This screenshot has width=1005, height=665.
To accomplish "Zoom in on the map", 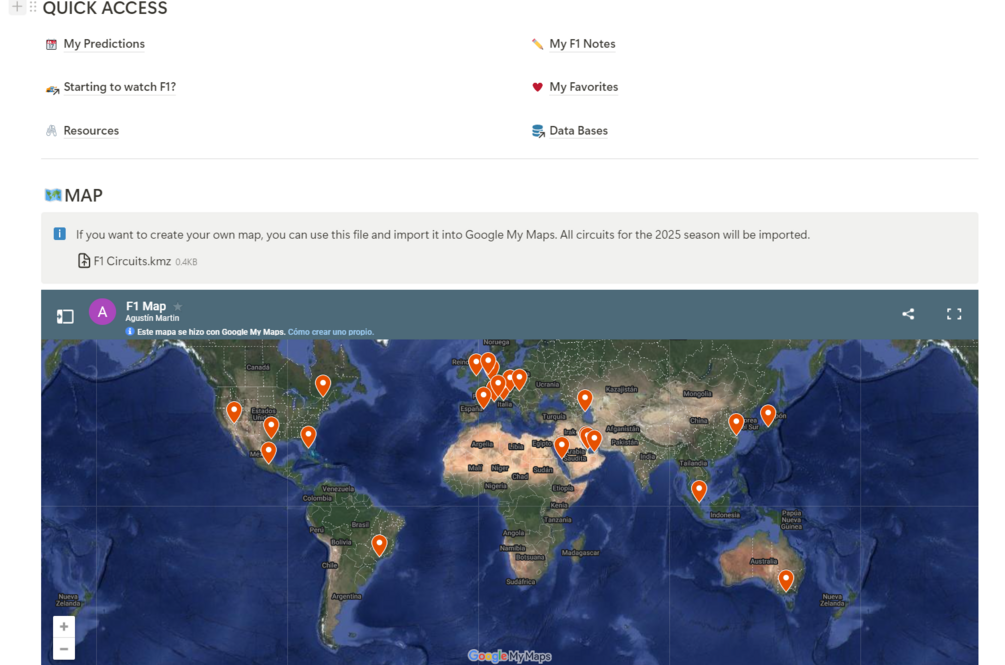I will [63, 627].
